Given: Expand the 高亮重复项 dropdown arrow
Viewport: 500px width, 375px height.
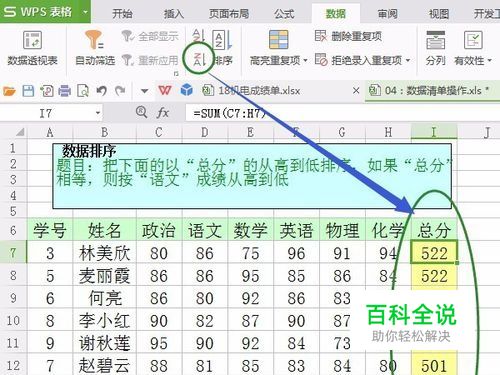Looking at the screenshot, I should (x=305, y=61).
